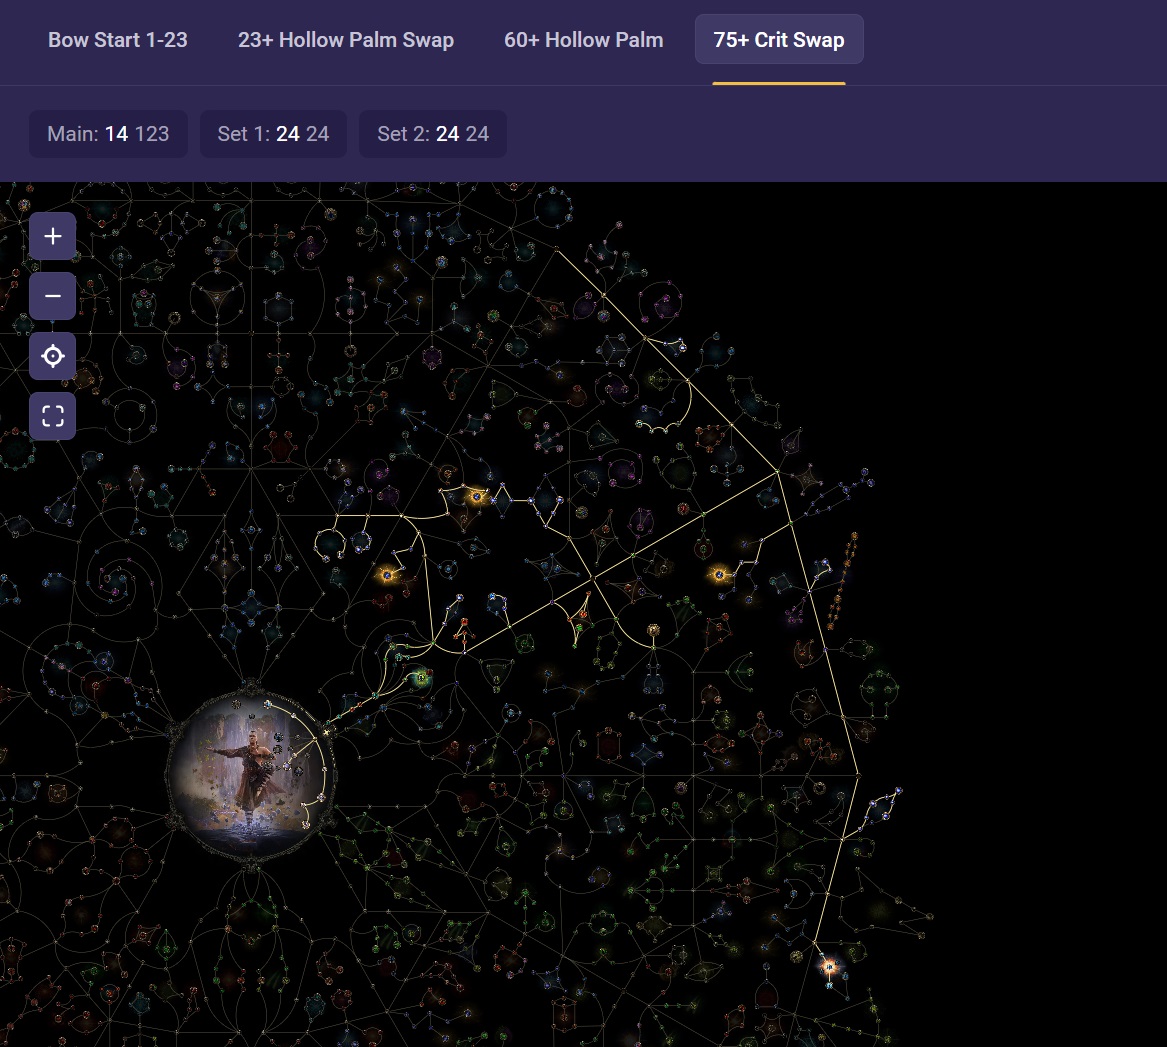Select the 75+ Crit Swap tab
Image resolution: width=1167 pixels, height=1047 pixels.
(779, 40)
